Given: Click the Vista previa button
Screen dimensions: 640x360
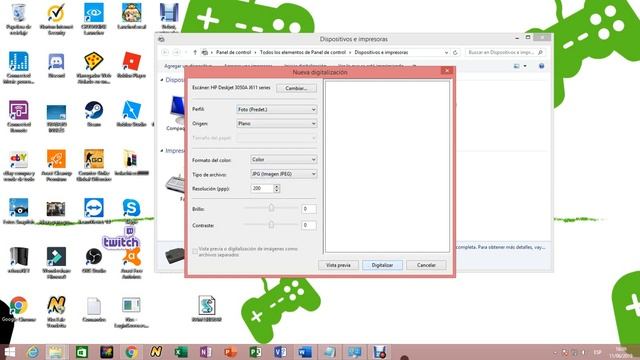Looking at the screenshot, I should [x=338, y=265].
